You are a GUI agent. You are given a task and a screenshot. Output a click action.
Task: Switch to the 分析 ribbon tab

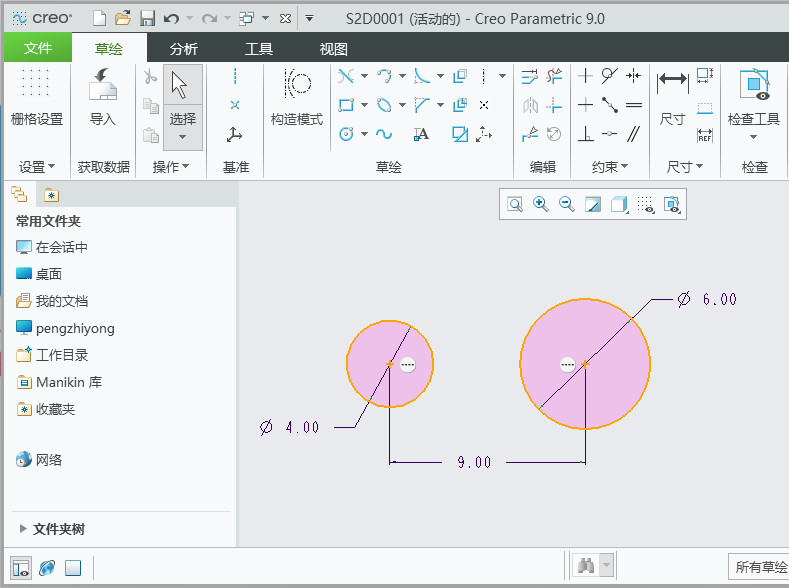click(184, 49)
